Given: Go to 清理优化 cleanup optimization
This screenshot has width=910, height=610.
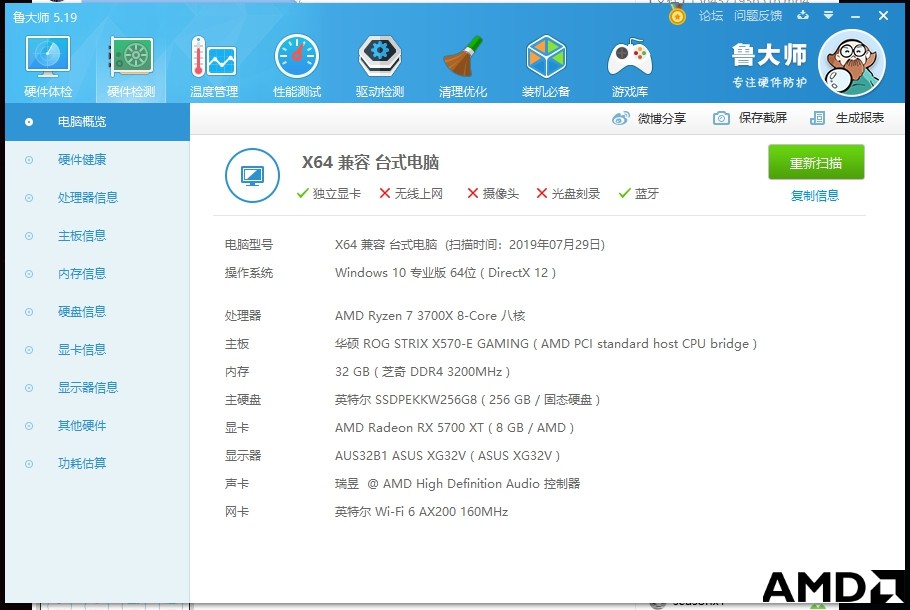Looking at the screenshot, I should [463, 67].
